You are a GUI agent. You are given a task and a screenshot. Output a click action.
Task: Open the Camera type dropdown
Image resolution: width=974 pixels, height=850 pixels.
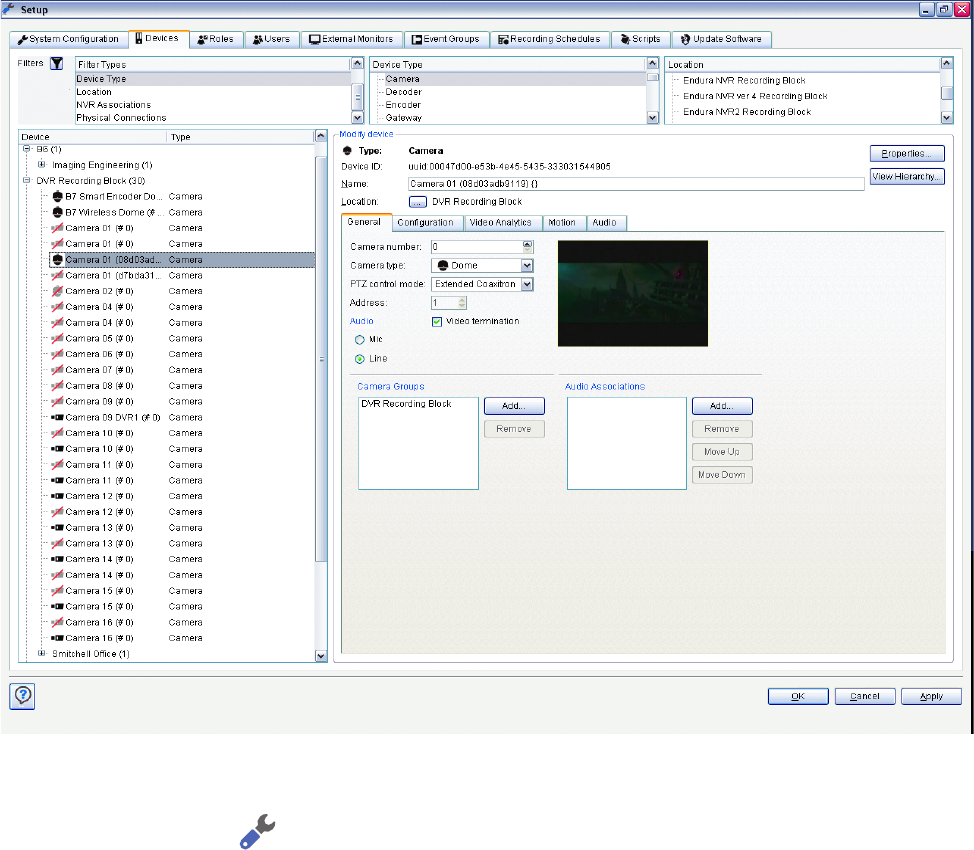(x=526, y=265)
